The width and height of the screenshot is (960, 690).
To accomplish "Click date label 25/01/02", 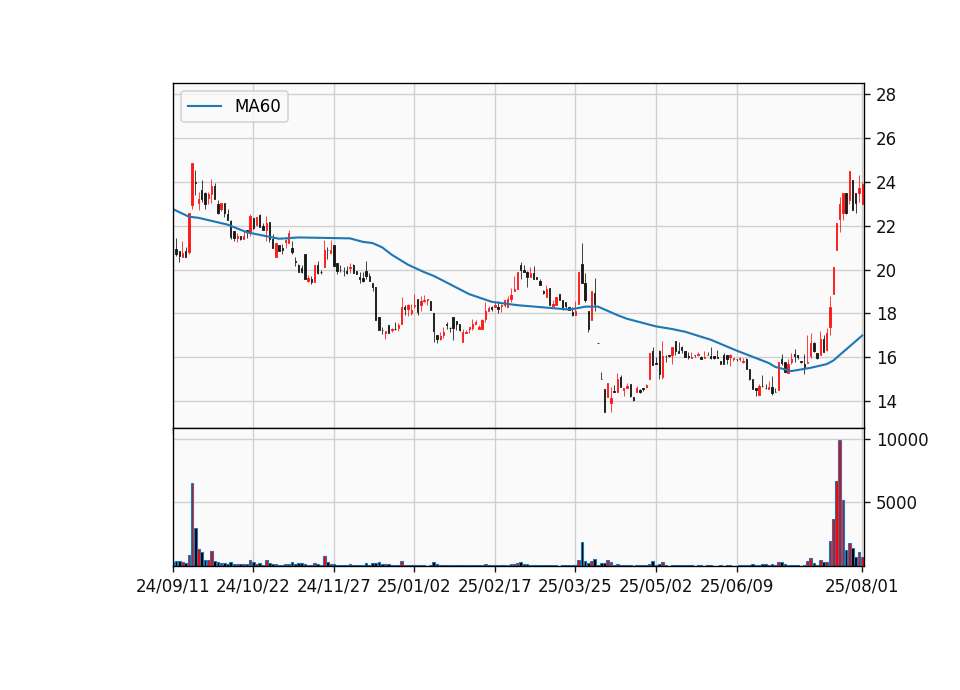I will (x=414, y=586).
